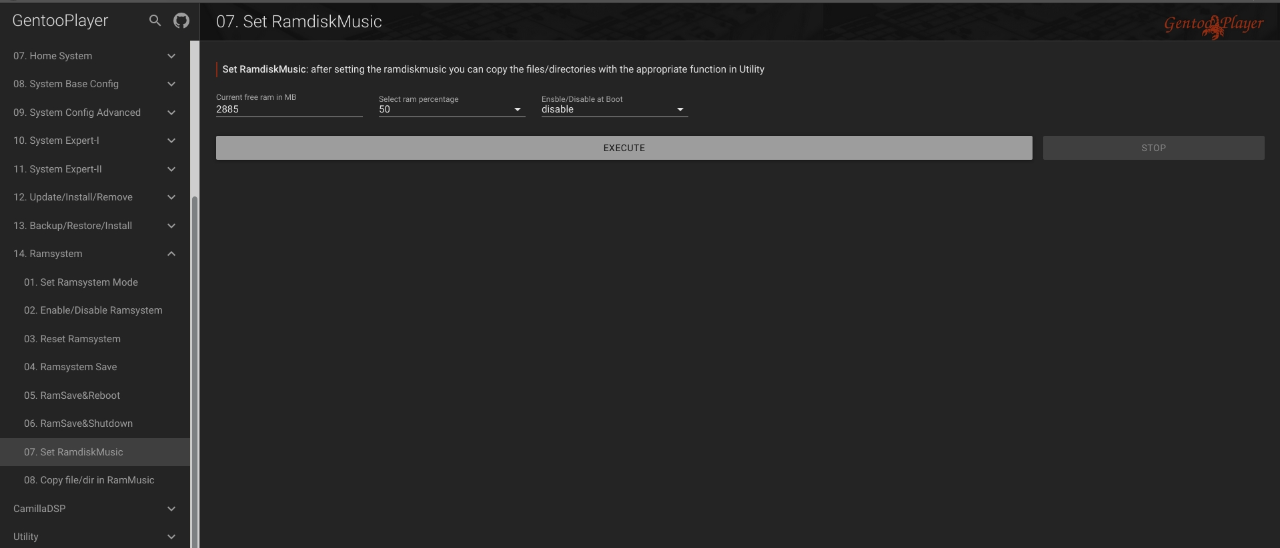1280x548 pixels.
Task: Open the Enable/Disable at Boot dropdown
Action: pyautogui.click(x=614, y=109)
